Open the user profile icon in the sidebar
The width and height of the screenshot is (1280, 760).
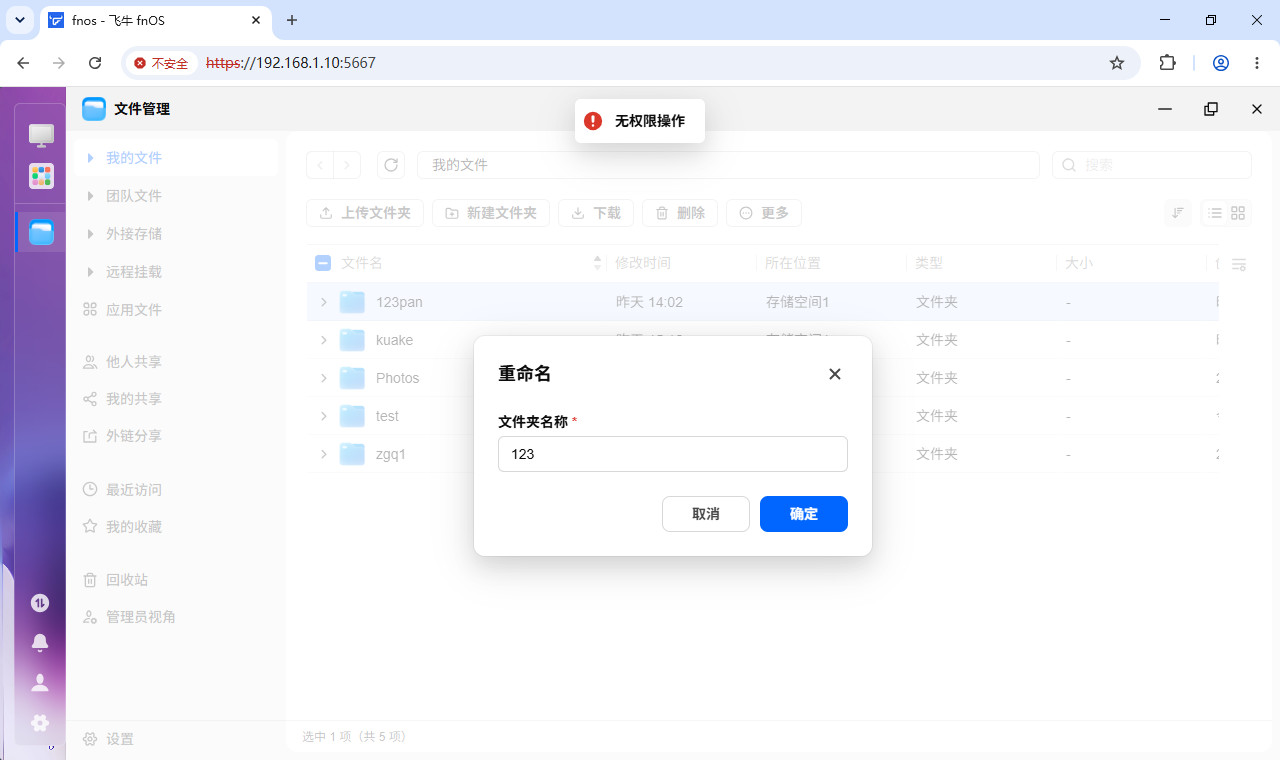click(40, 683)
